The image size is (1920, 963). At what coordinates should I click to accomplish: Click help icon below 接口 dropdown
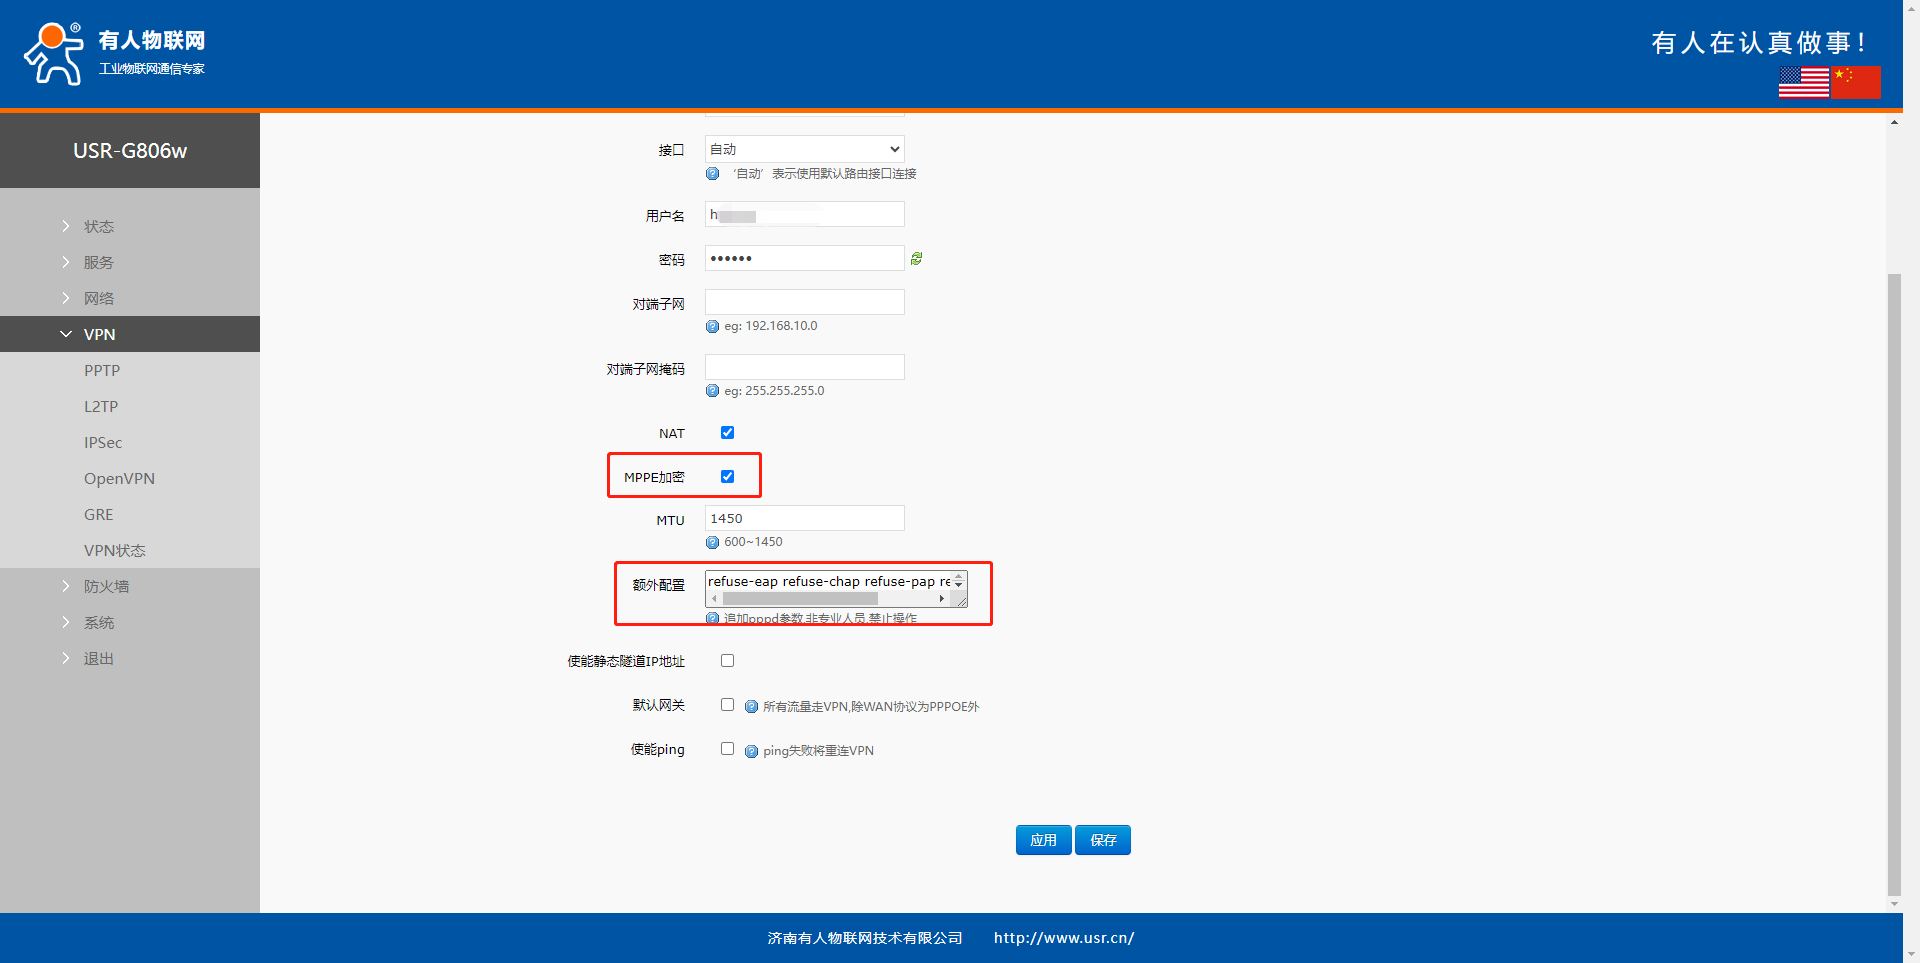pyautogui.click(x=712, y=174)
